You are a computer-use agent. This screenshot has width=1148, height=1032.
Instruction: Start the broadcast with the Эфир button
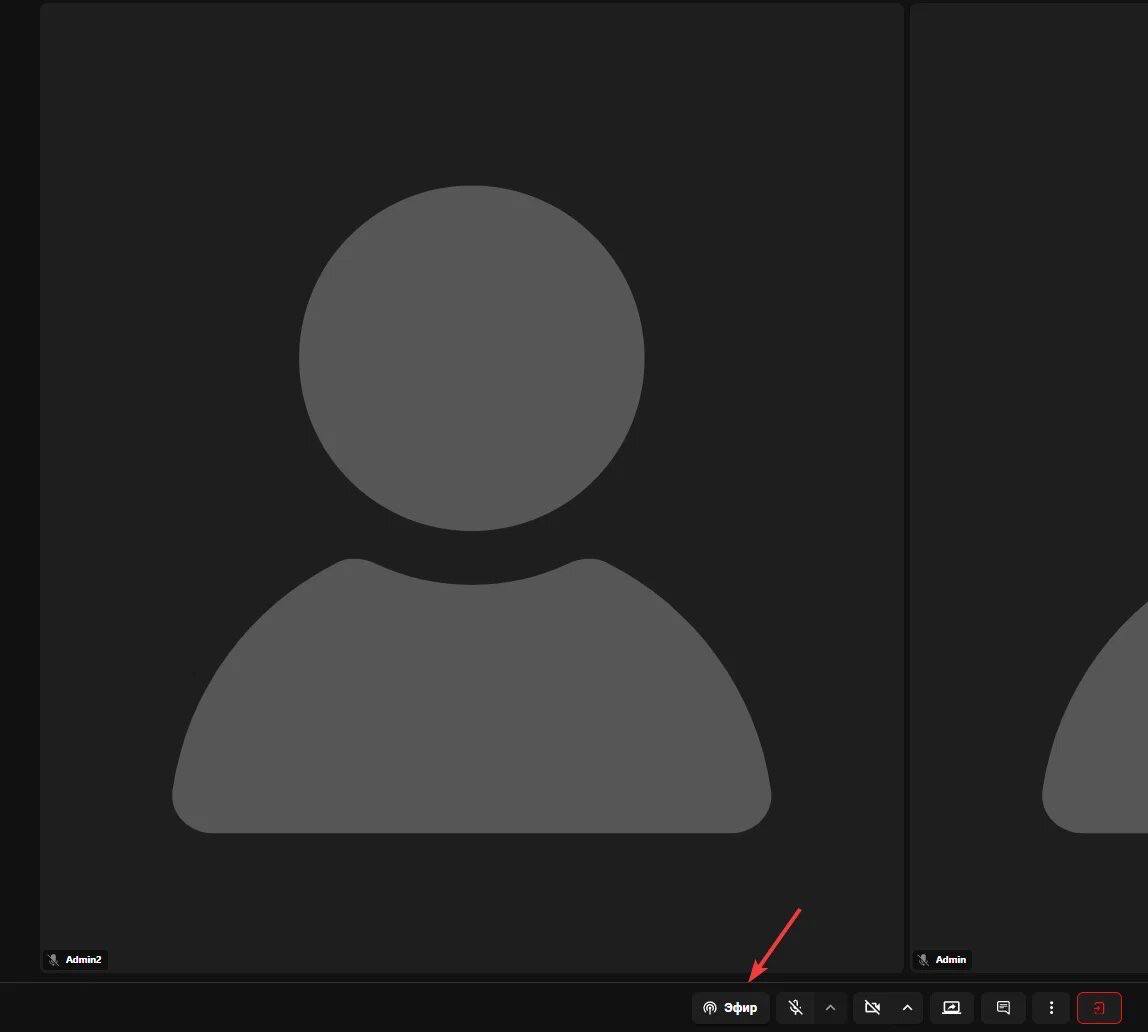click(731, 1008)
